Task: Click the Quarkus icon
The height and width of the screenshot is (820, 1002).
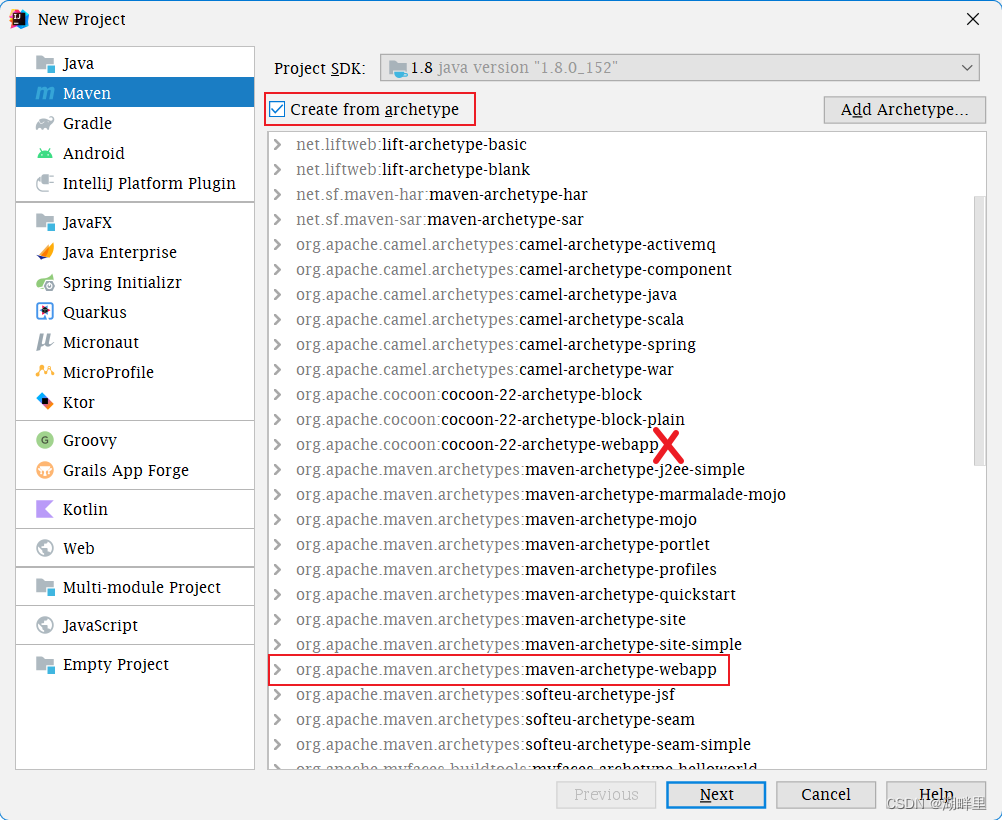Action: pos(45,312)
